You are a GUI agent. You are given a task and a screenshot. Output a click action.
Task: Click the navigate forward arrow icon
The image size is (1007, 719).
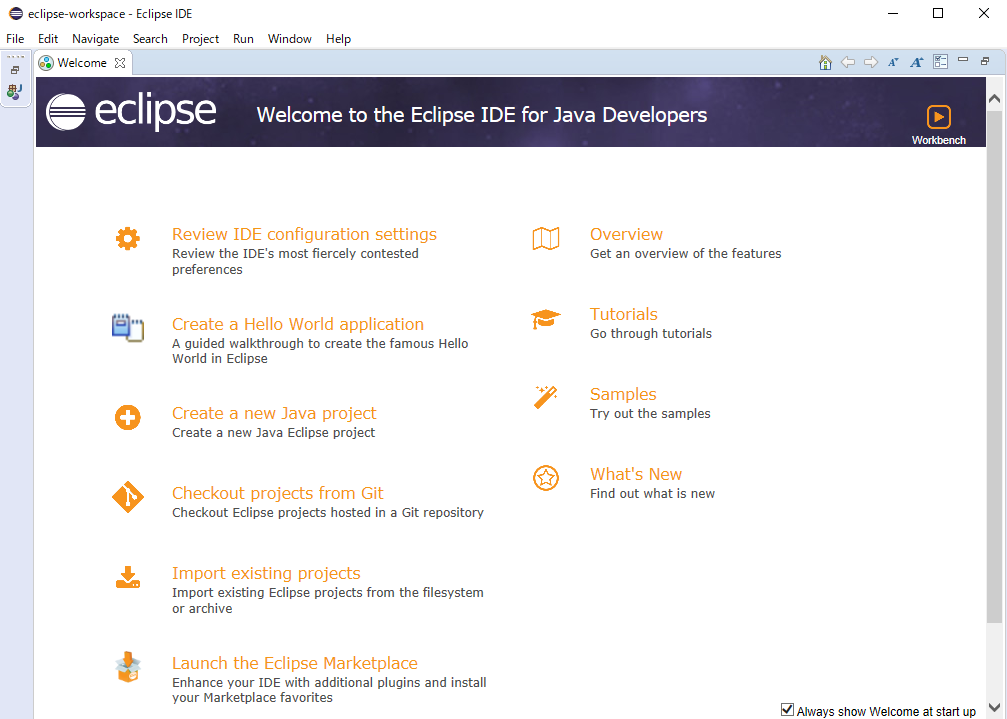click(x=871, y=62)
